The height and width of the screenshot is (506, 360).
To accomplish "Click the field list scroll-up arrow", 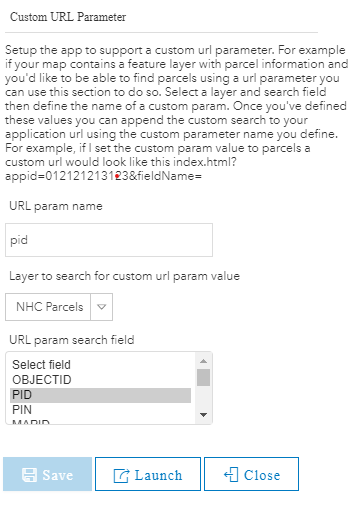I will pos(203,361).
